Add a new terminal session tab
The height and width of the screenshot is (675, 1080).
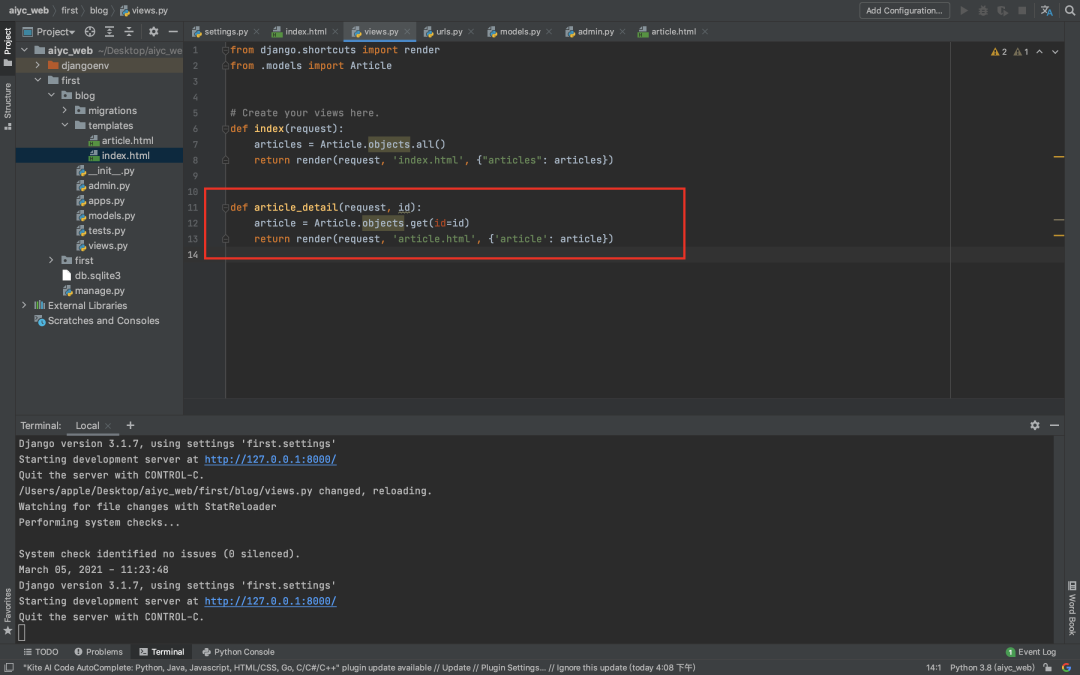pos(130,425)
